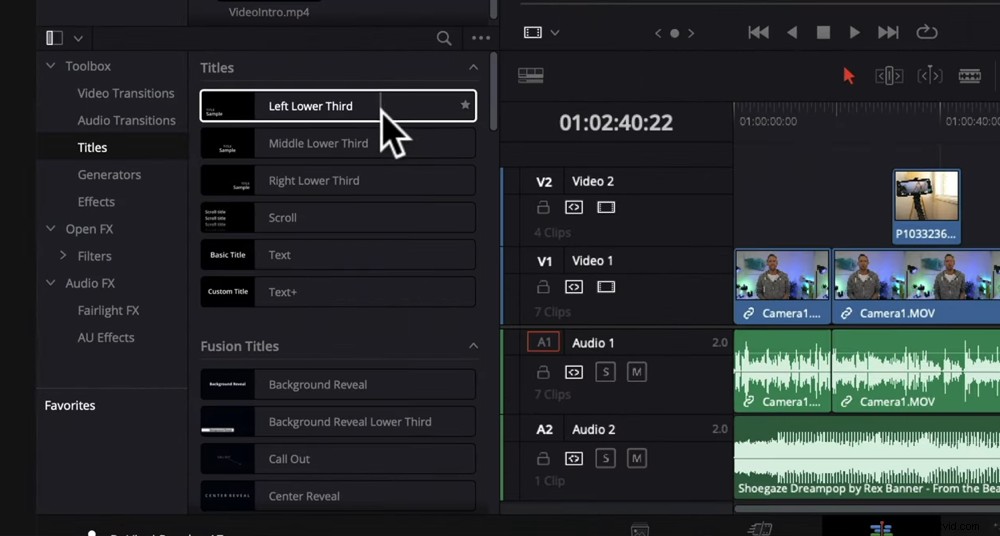Select the Middle Lower Third title

(338, 143)
